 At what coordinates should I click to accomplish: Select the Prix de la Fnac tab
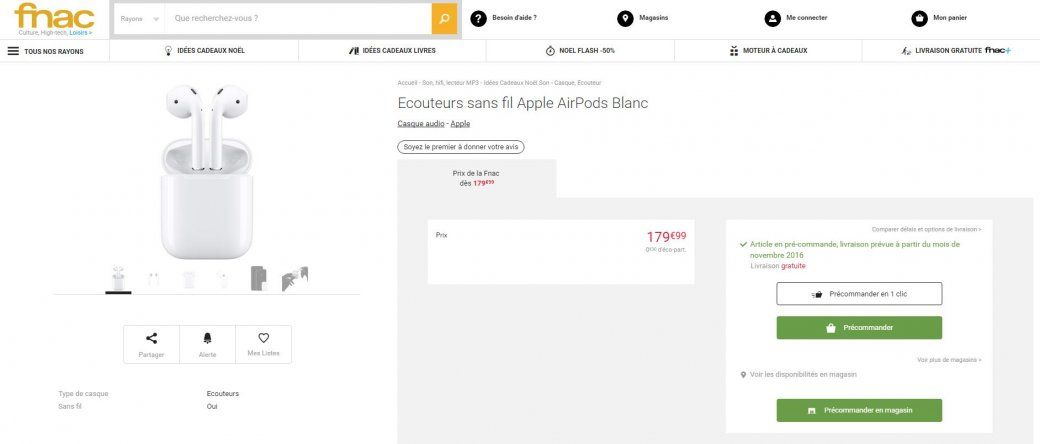[476, 178]
